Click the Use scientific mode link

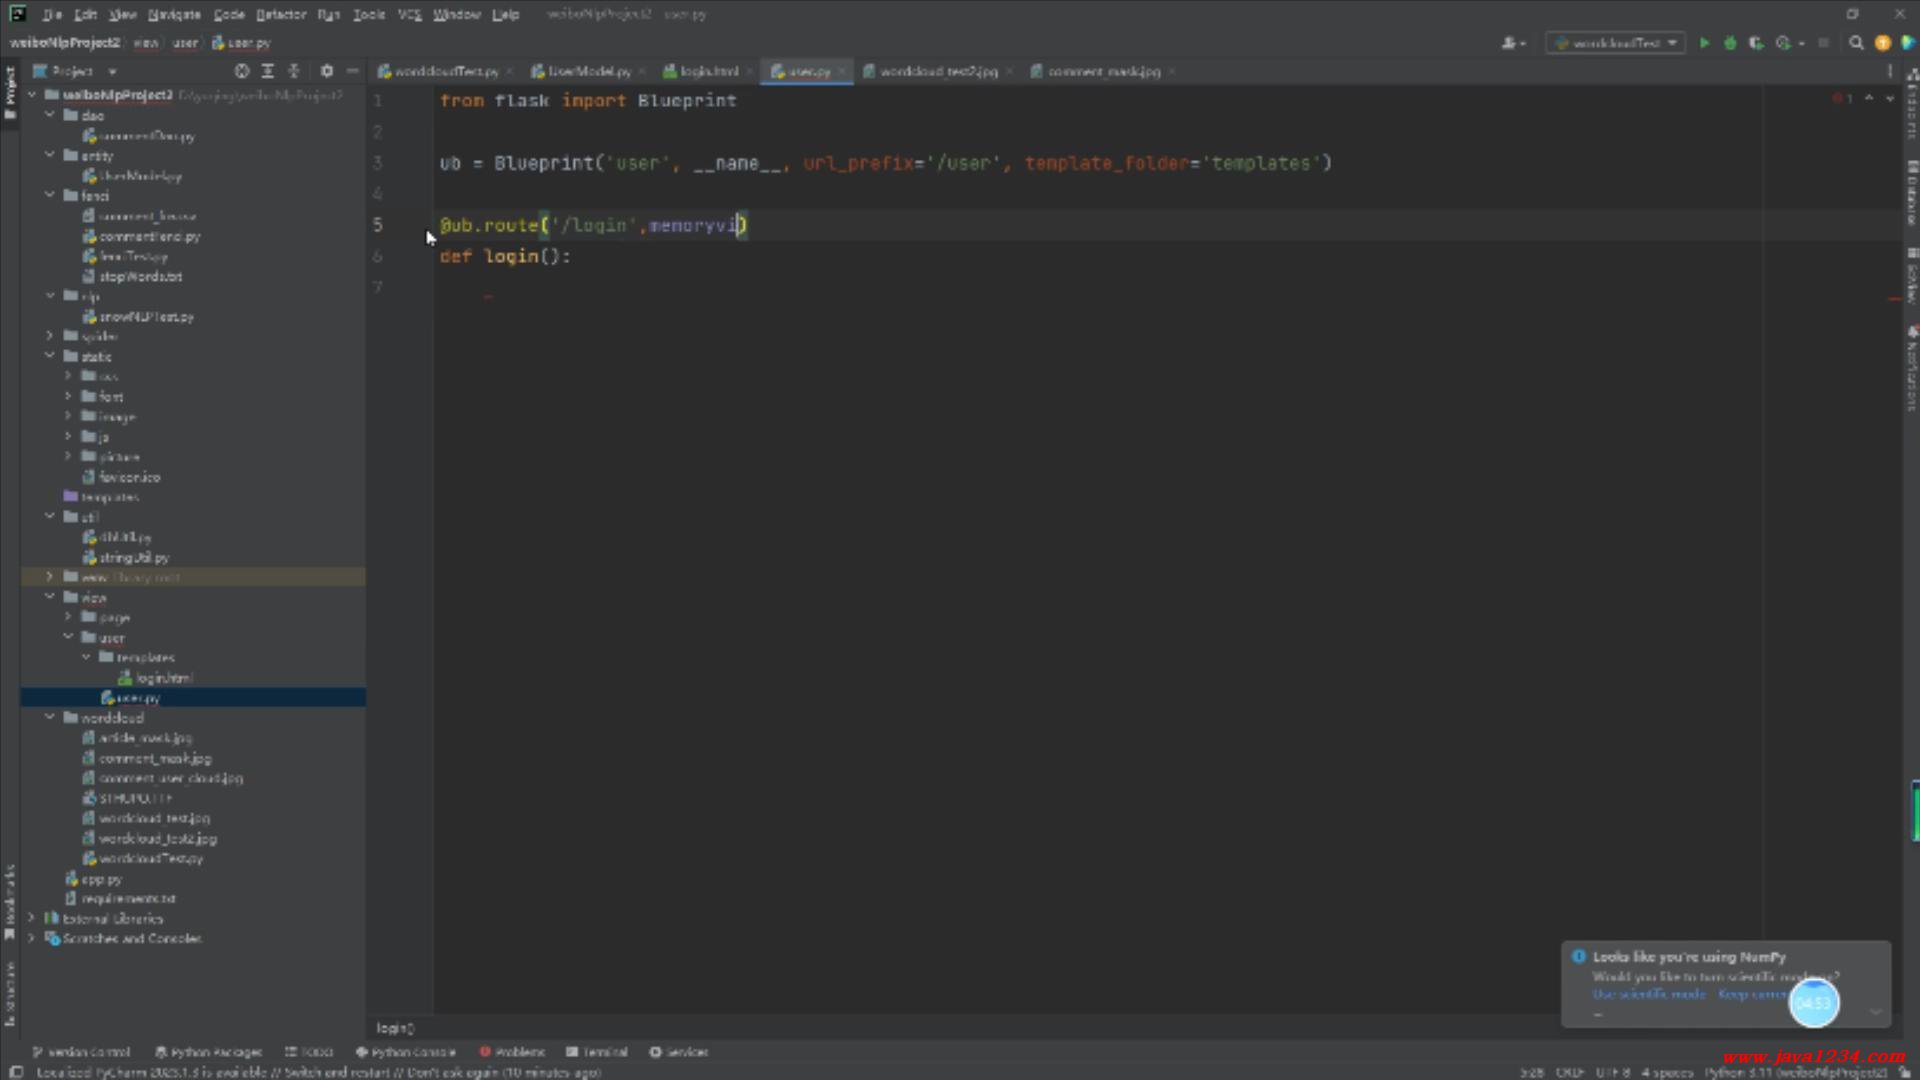click(1649, 994)
